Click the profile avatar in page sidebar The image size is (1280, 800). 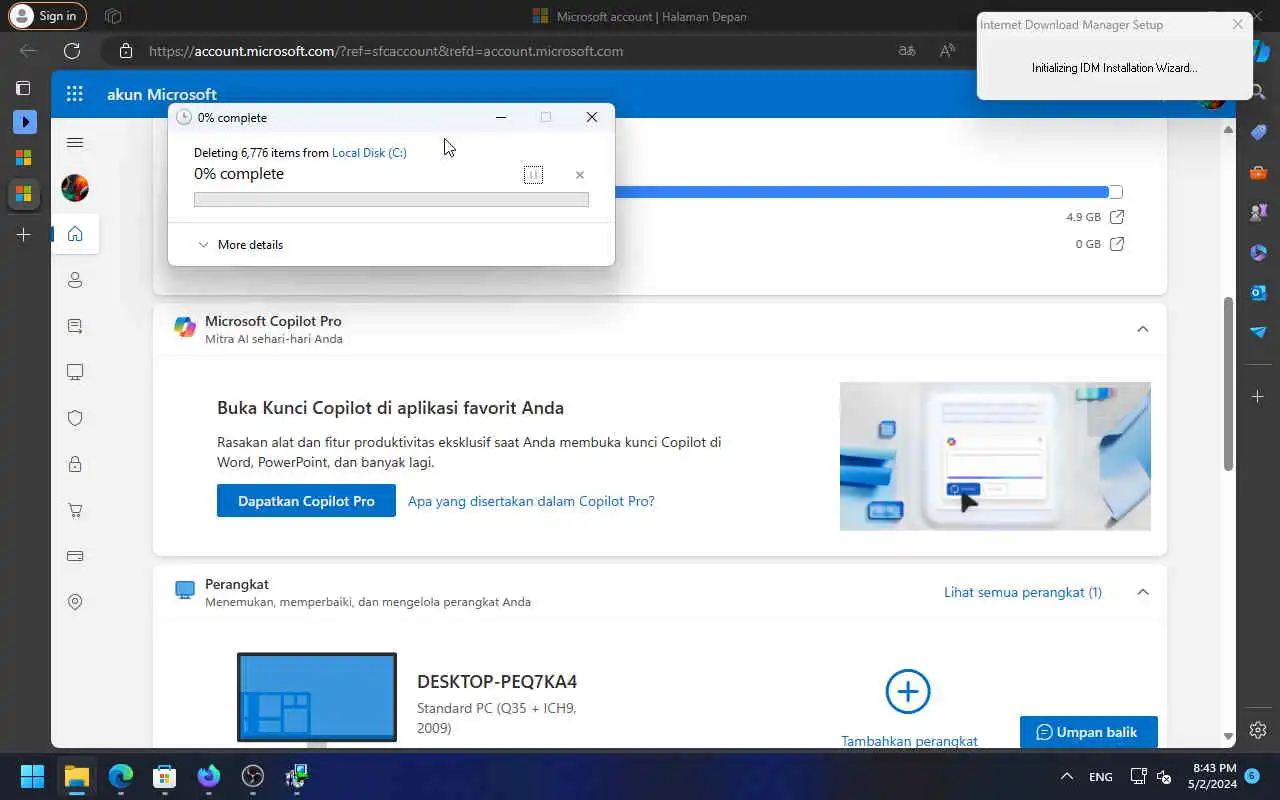pyautogui.click(x=75, y=188)
